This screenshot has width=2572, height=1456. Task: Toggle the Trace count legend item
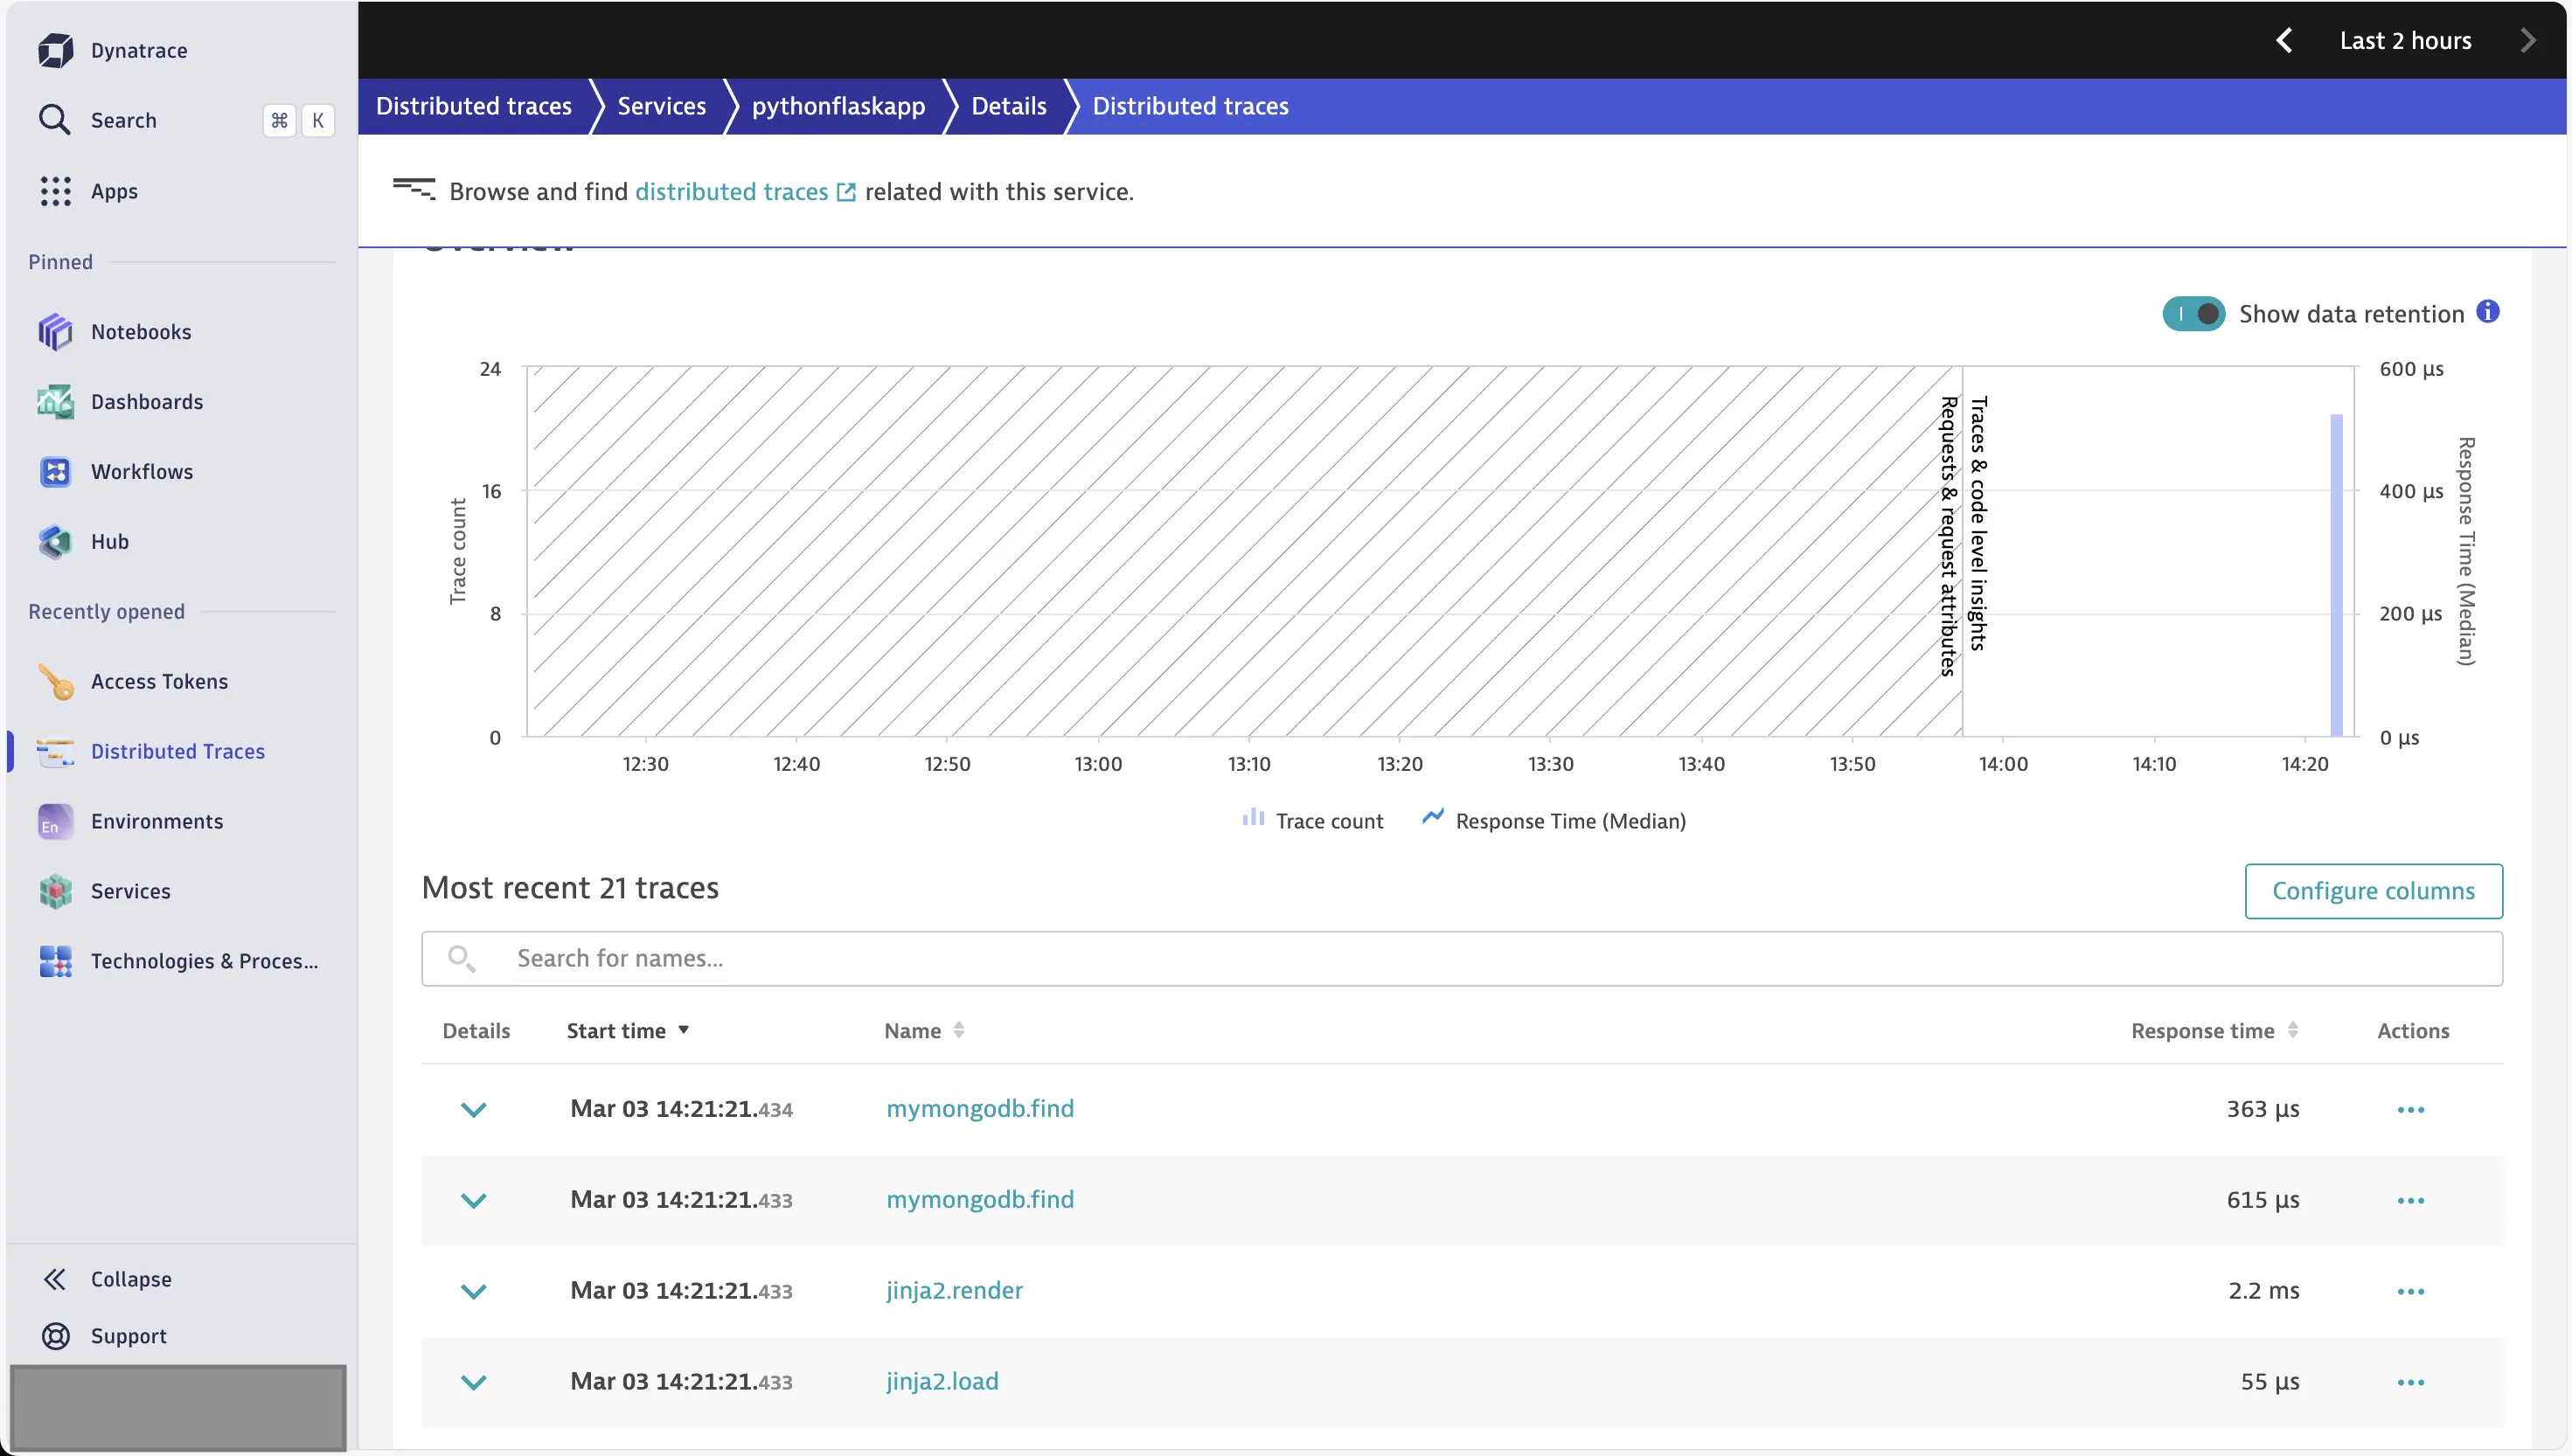pyautogui.click(x=1311, y=820)
